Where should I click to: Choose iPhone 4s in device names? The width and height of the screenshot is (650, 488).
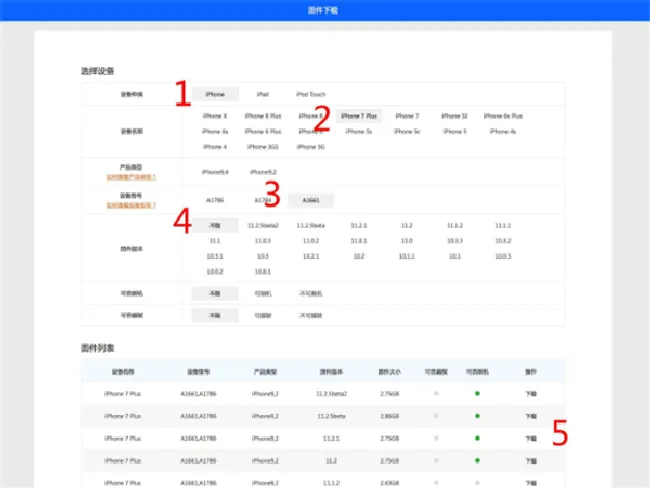tap(503, 131)
